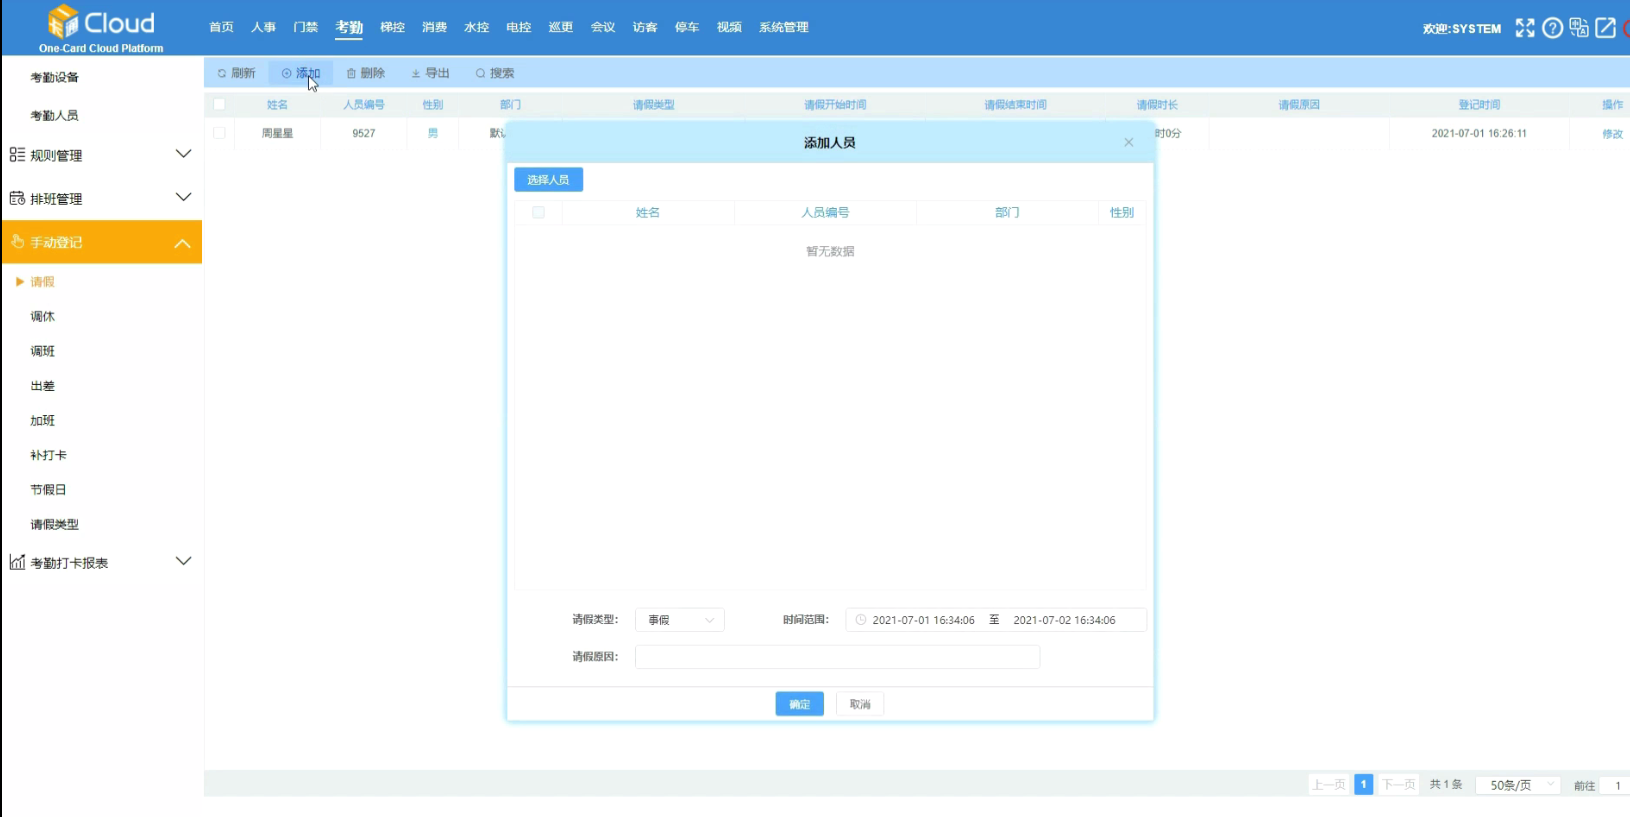Click the language translation icon
1630x817 pixels.
[1579, 28]
